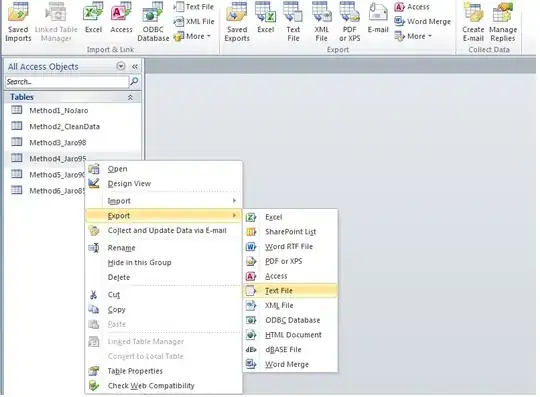Choose Text File in the export submenu
This screenshot has width=540, height=397.
coord(290,291)
